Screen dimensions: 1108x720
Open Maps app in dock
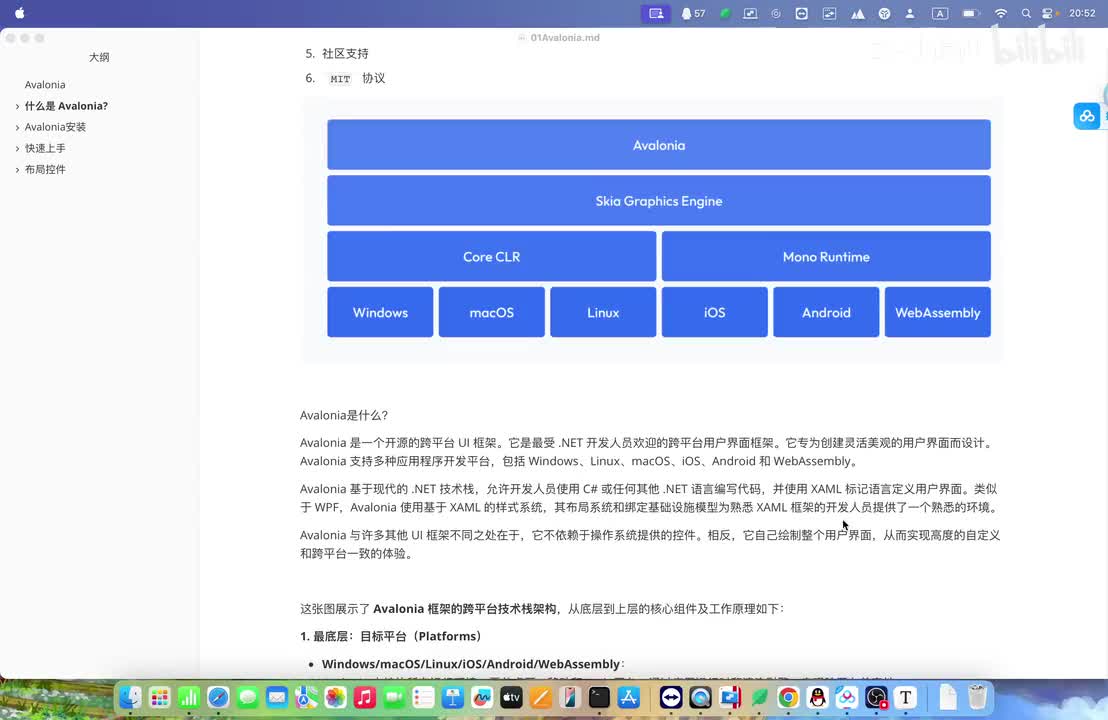pyautogui.click(x=306, y=698)
